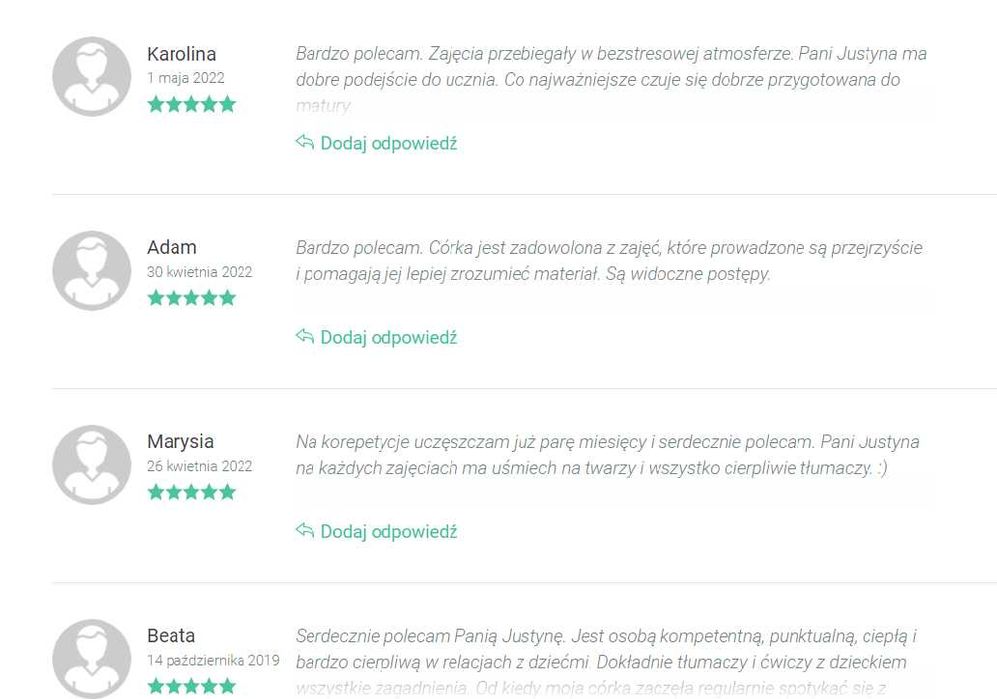Click reply arrow icon under Adam's review

pyautogui.click(x=305, y=336)
